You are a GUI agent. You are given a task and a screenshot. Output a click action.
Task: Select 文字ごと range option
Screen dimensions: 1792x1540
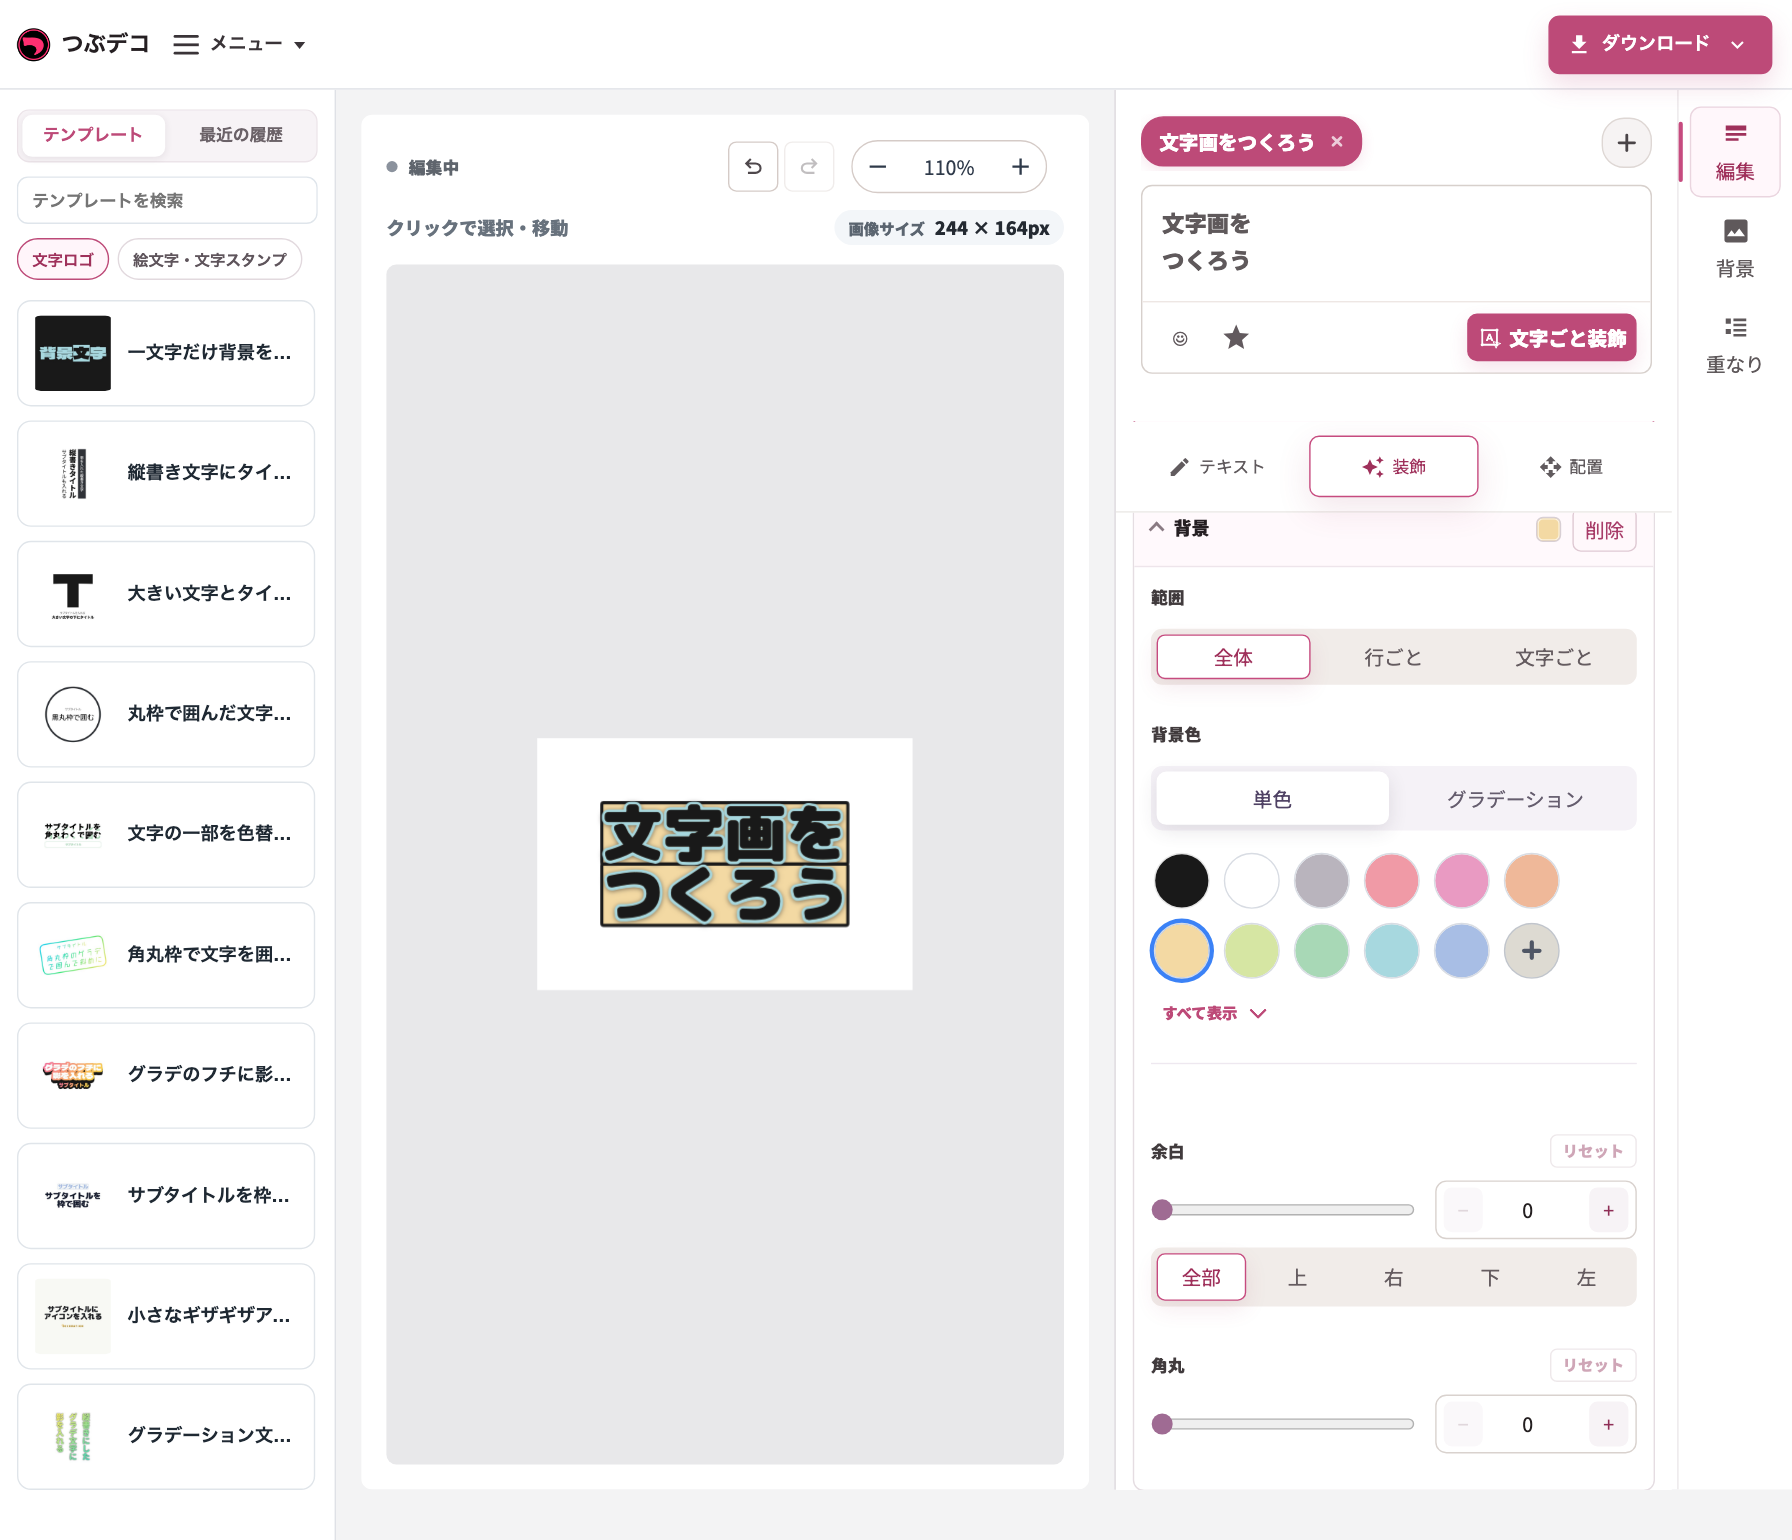1553,657
